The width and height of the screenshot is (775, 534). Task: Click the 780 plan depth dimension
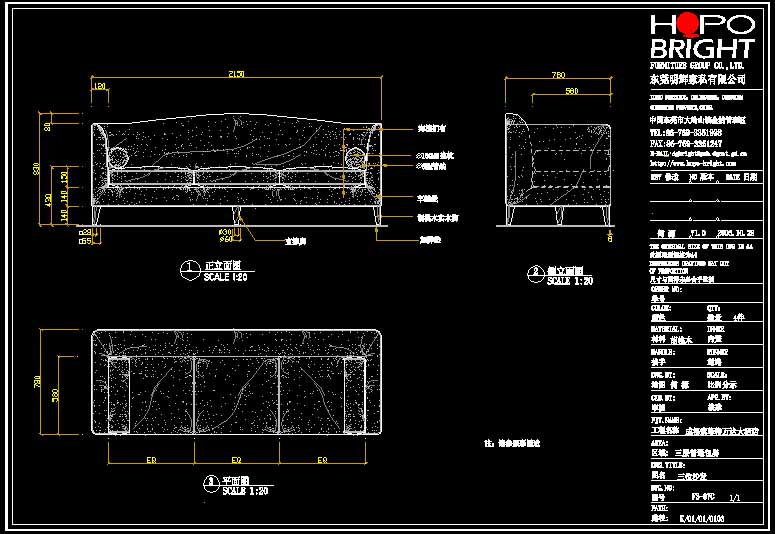pyautogui.click(x=37, y=381)
